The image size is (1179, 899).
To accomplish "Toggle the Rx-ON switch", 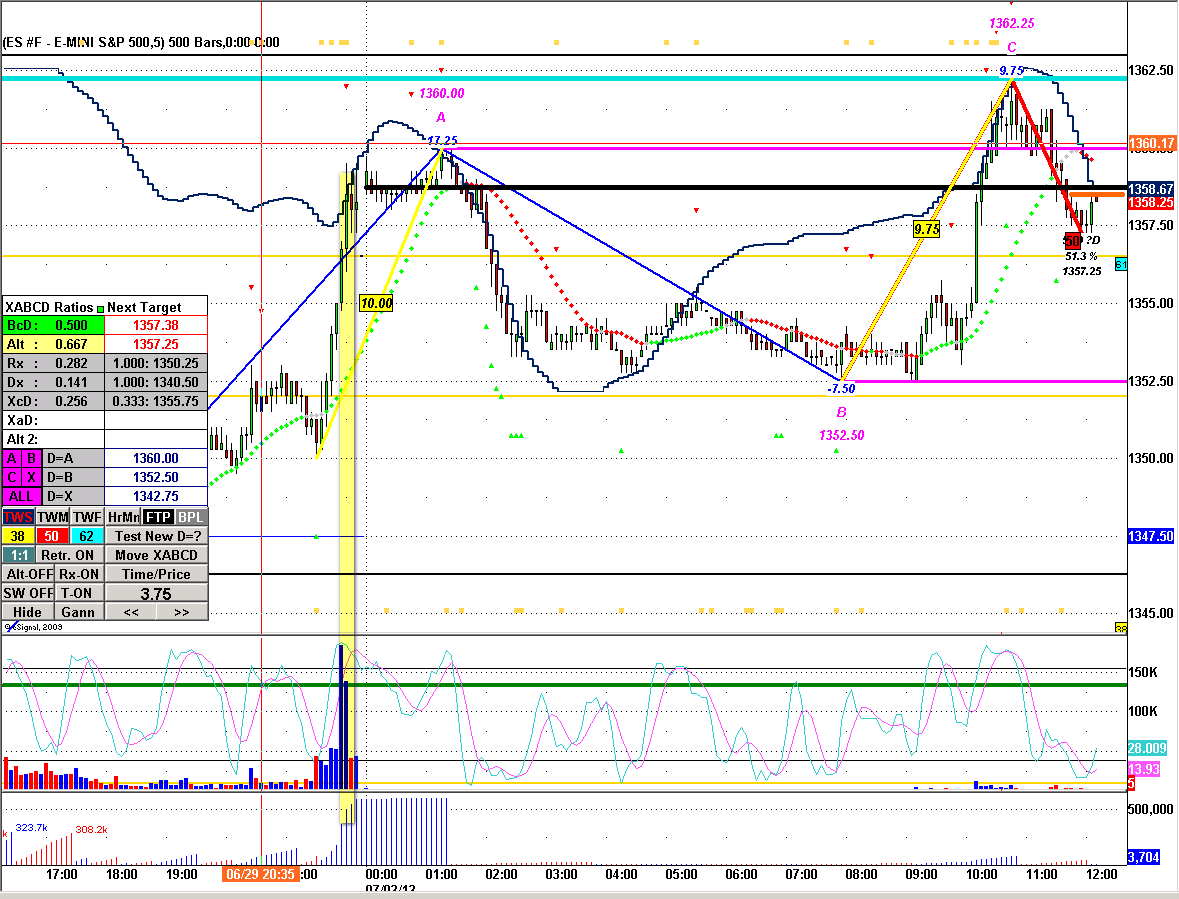I will point(80,574).
